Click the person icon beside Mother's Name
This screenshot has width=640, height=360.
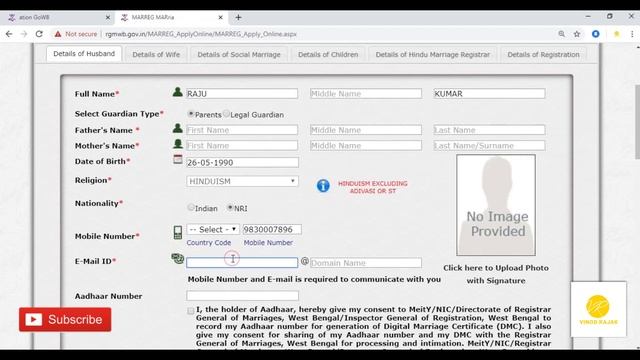click(178, 144)
